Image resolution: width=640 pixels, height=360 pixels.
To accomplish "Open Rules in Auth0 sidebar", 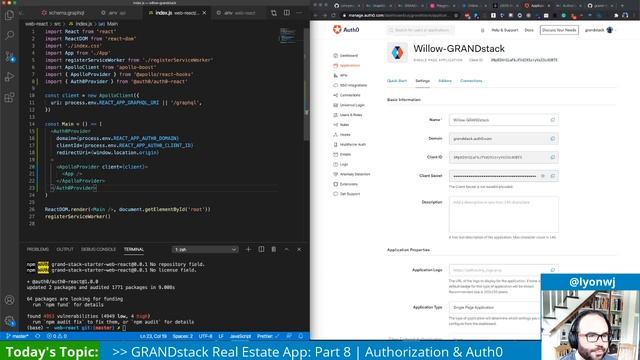I will click(341, 124).
